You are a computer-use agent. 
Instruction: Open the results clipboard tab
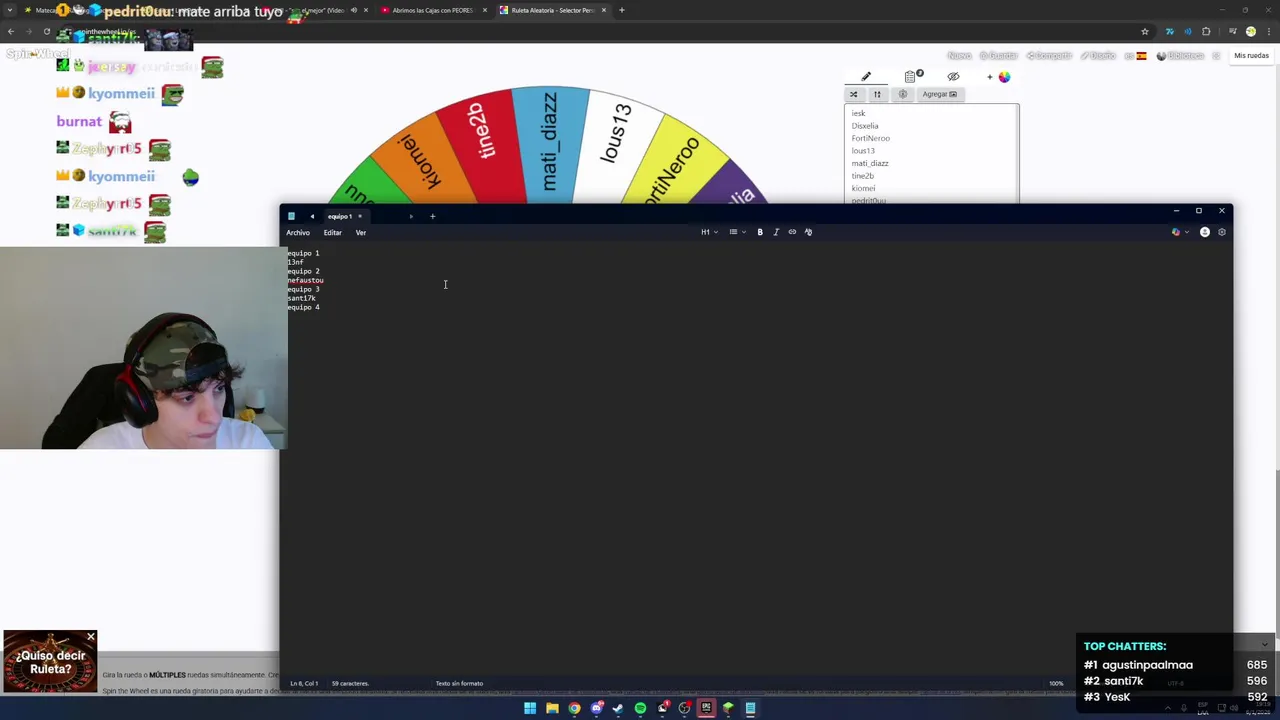pos(911,77)
